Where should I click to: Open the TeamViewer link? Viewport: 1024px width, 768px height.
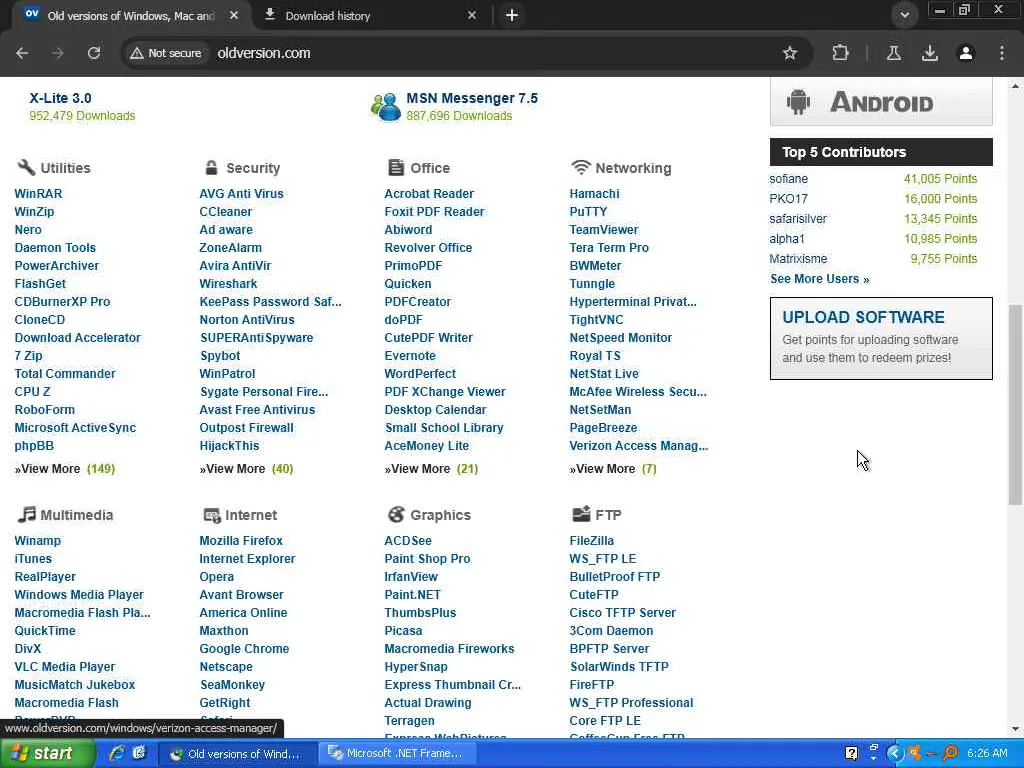pos(603,229)
